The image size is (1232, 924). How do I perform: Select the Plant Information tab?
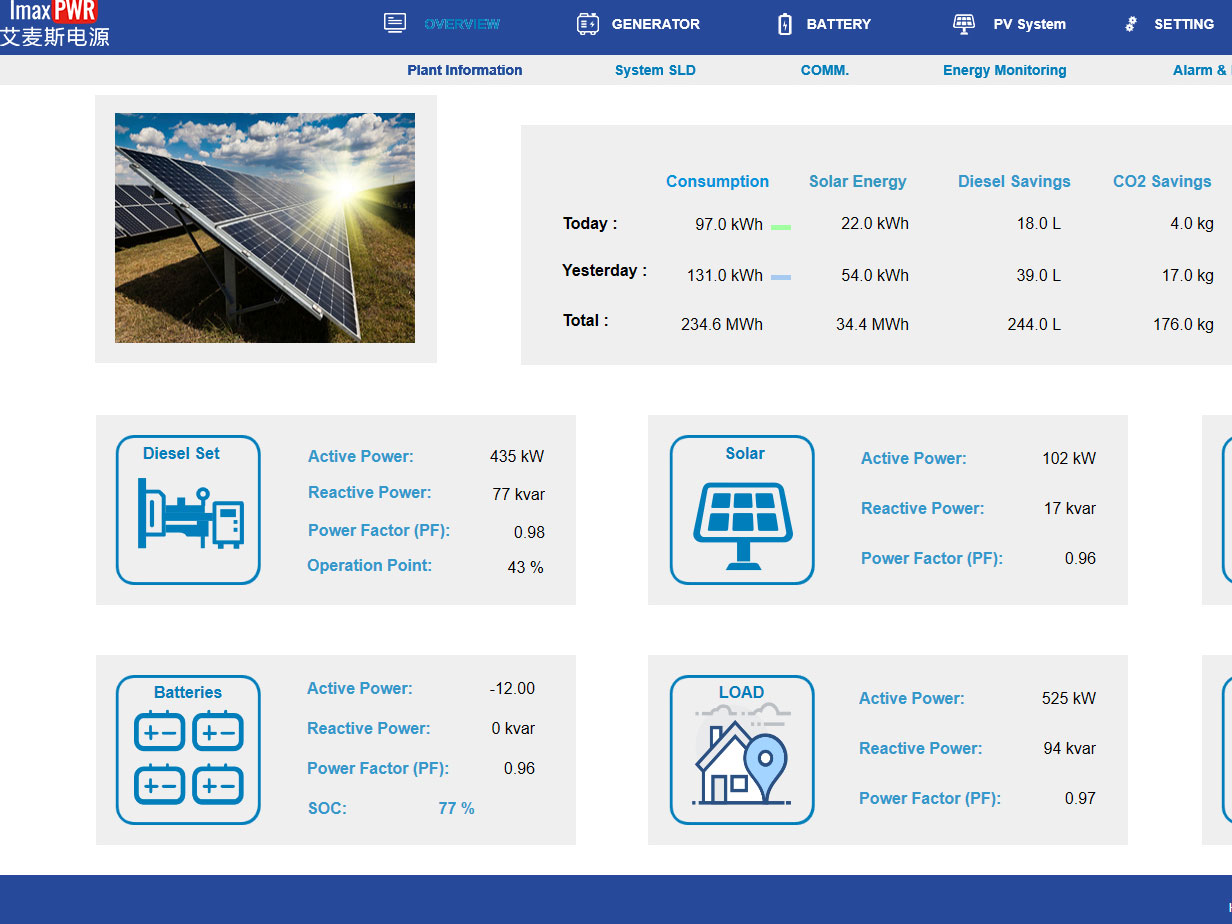(464, 70)
